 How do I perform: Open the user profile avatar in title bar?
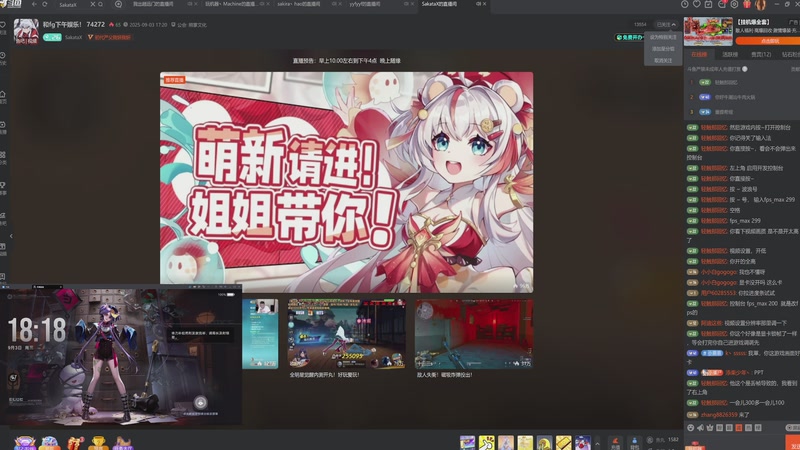tap(761, 5)
